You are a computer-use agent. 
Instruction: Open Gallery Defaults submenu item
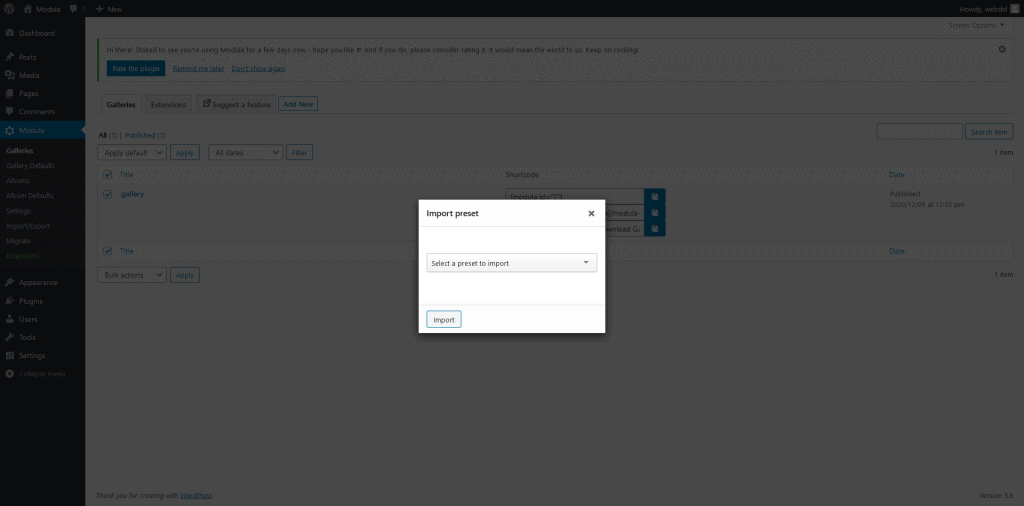(30, 165)
